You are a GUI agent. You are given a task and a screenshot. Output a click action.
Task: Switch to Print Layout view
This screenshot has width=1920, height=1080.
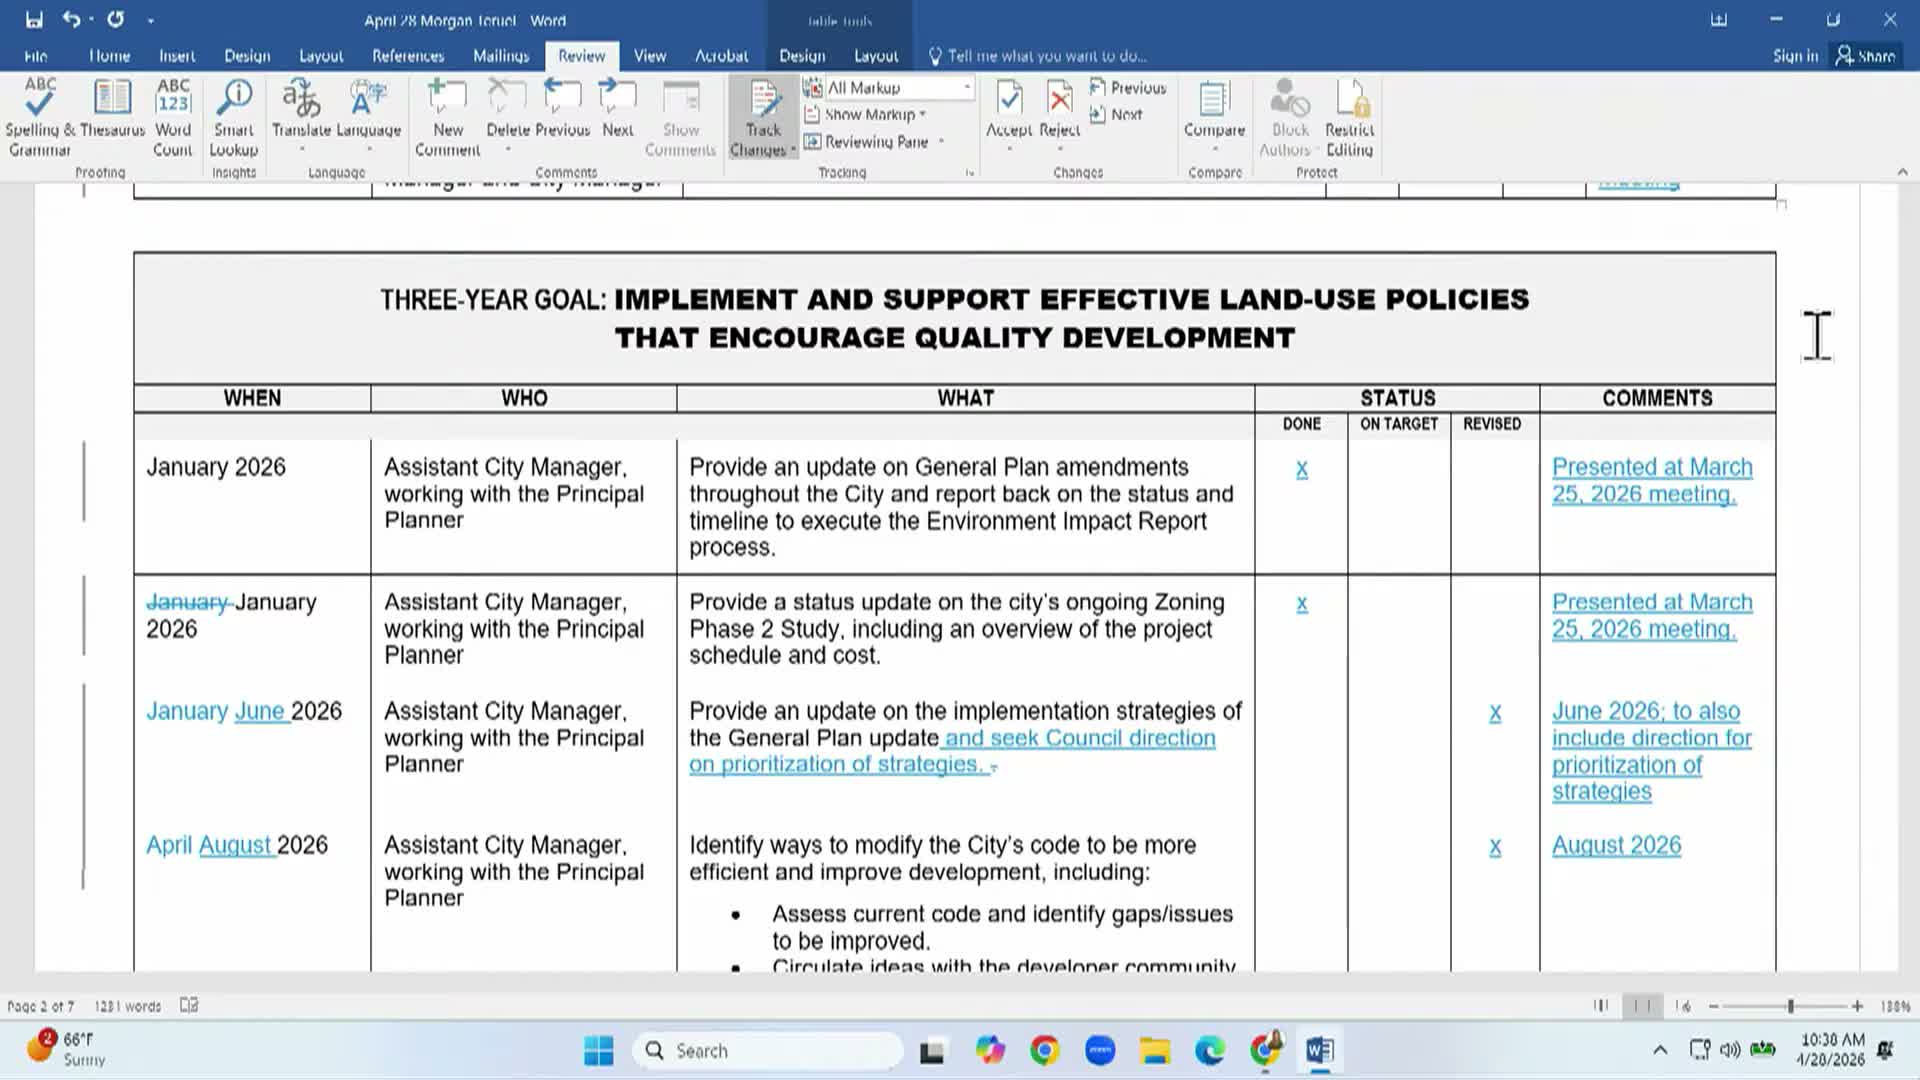pos(1642,1006)
